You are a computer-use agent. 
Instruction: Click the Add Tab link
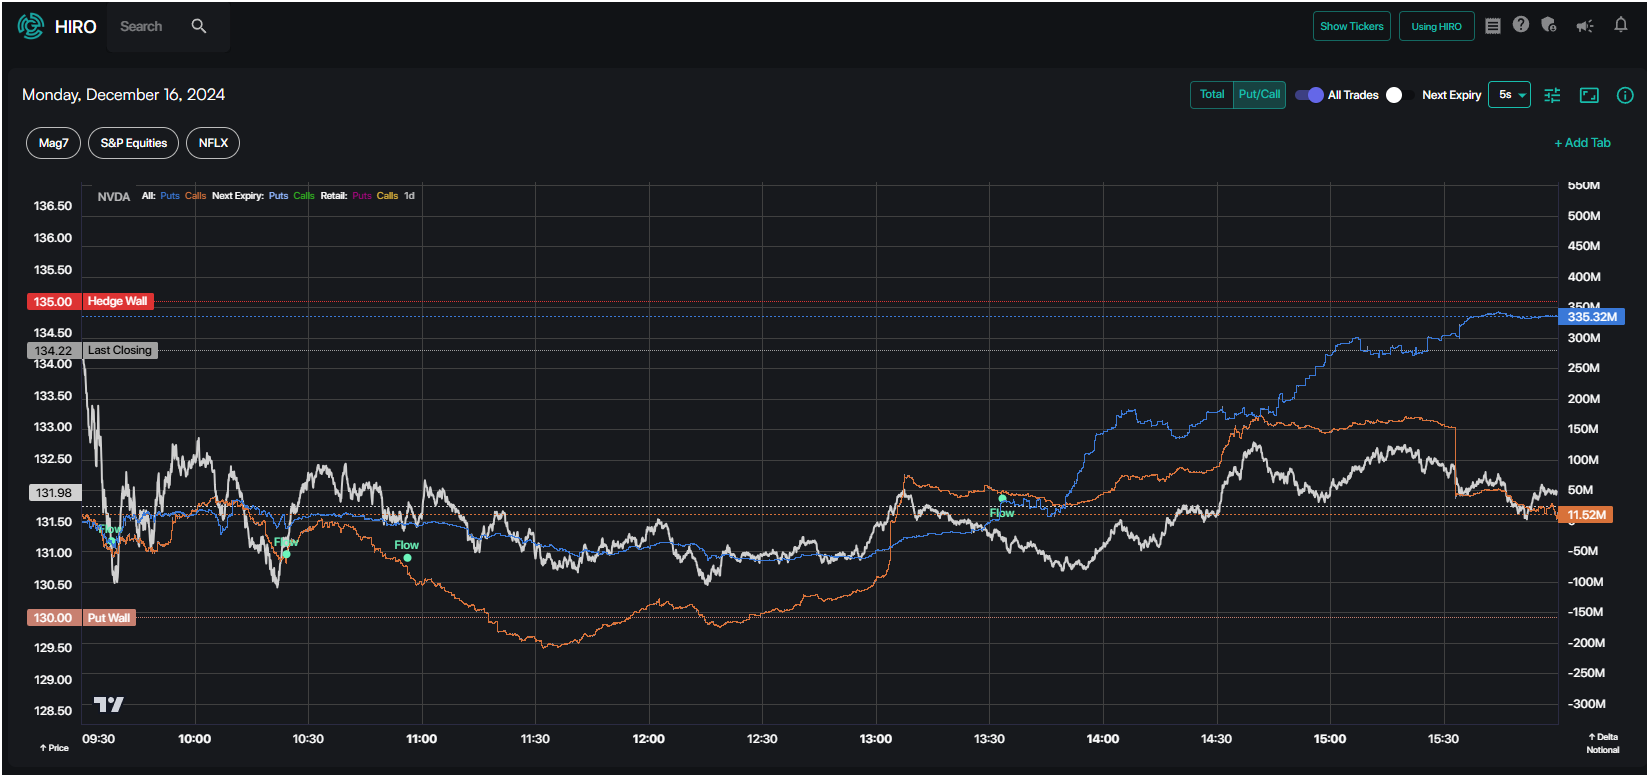(1583, 143)
